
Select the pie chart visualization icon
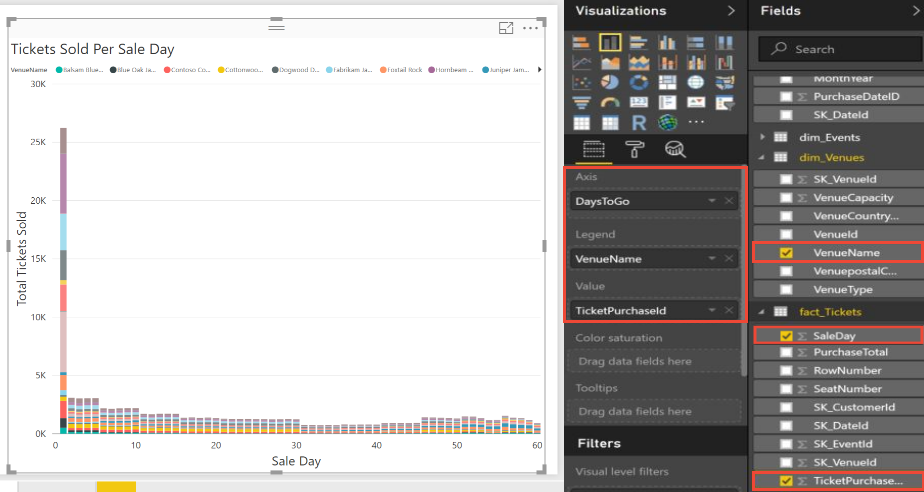[610, 83]
